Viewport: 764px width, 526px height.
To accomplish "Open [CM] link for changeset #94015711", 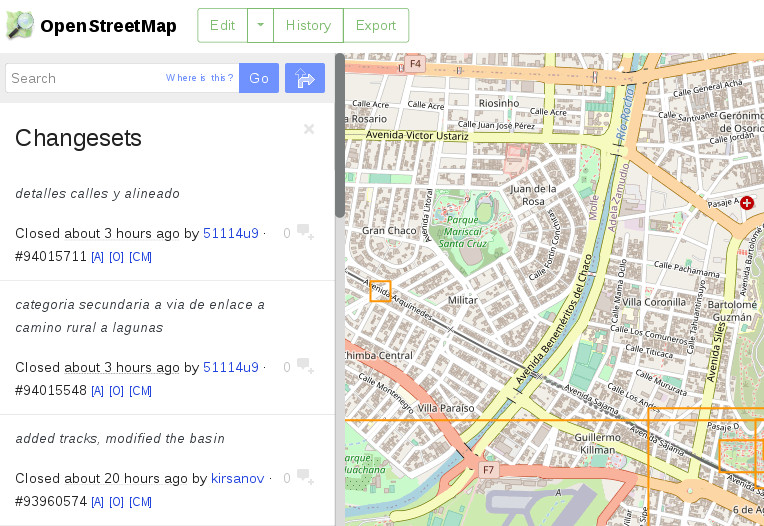I will click(x=140, y=257).
